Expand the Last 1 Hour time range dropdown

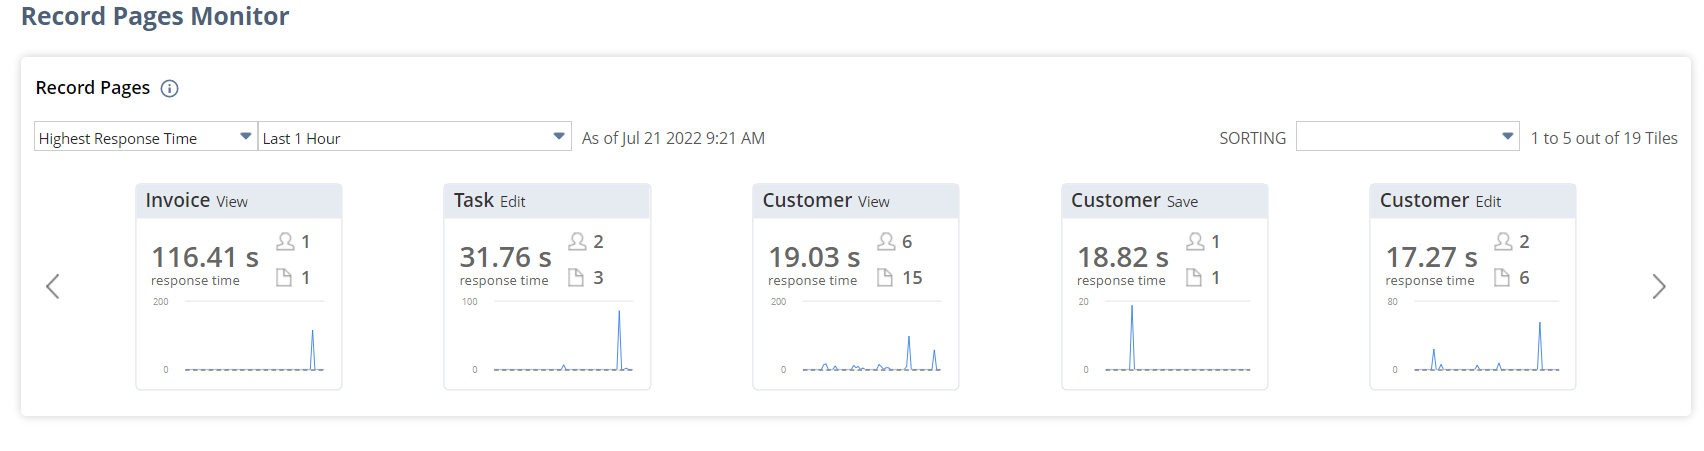click(x=414, y=137)
